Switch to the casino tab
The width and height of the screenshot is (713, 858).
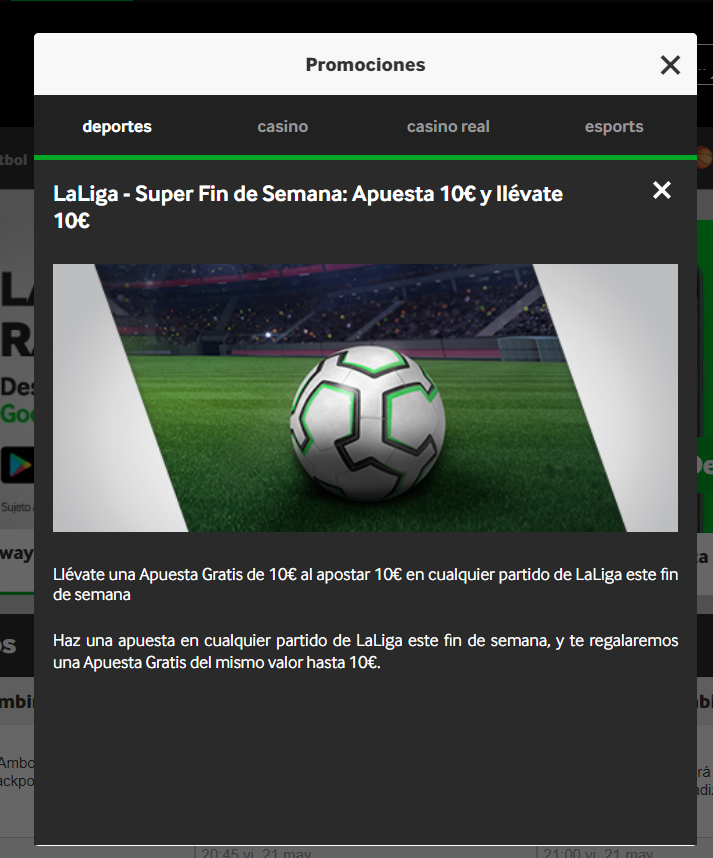[x=282, y=126]
